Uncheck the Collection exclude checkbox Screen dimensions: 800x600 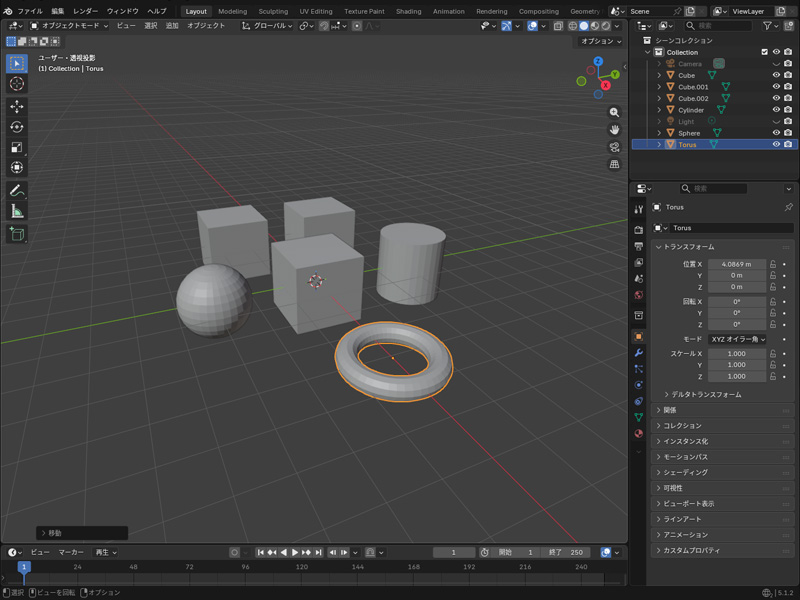tap(764, 52)
